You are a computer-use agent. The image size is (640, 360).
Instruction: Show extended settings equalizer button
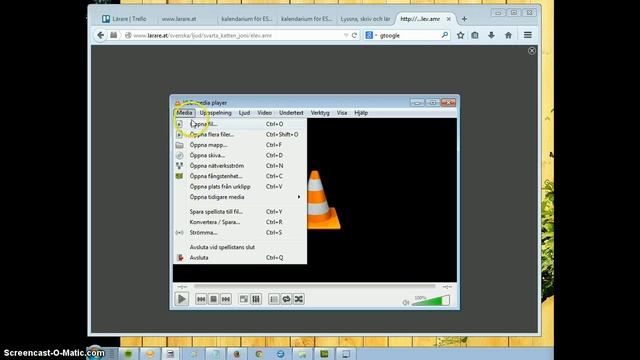tap(256, 299)
